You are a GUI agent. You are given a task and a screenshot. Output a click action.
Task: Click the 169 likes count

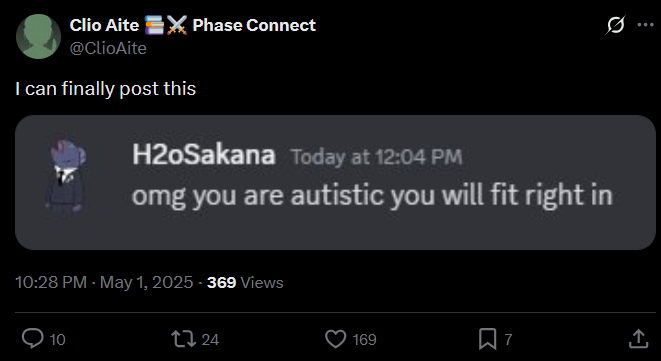[364, 340]
